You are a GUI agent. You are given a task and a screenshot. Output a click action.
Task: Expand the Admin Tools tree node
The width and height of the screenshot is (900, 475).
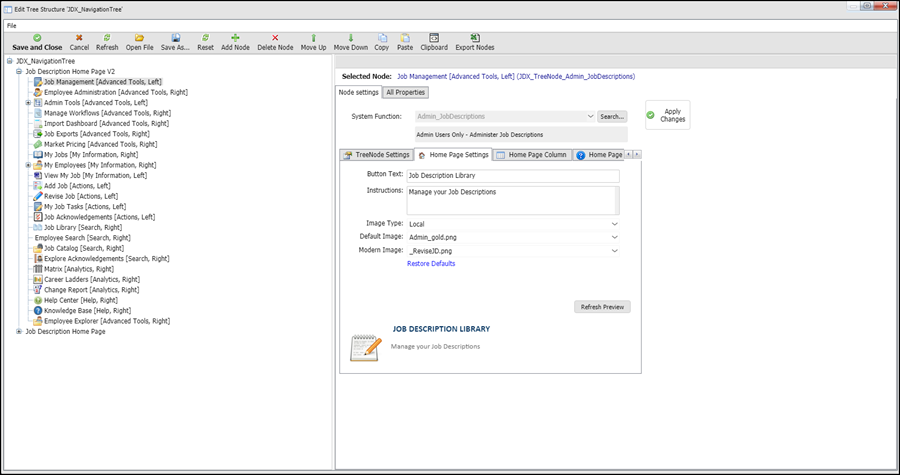28,103
